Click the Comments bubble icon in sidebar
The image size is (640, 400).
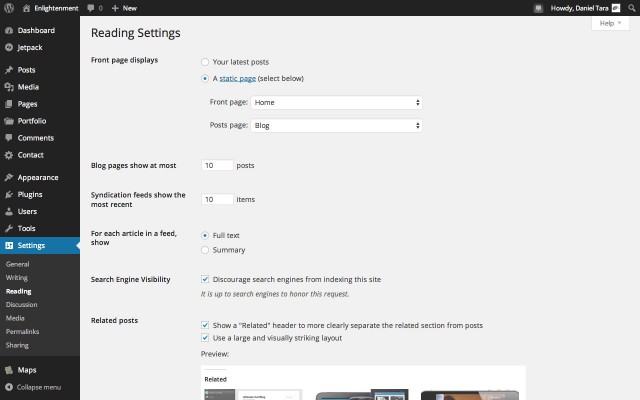coord(9,138)
